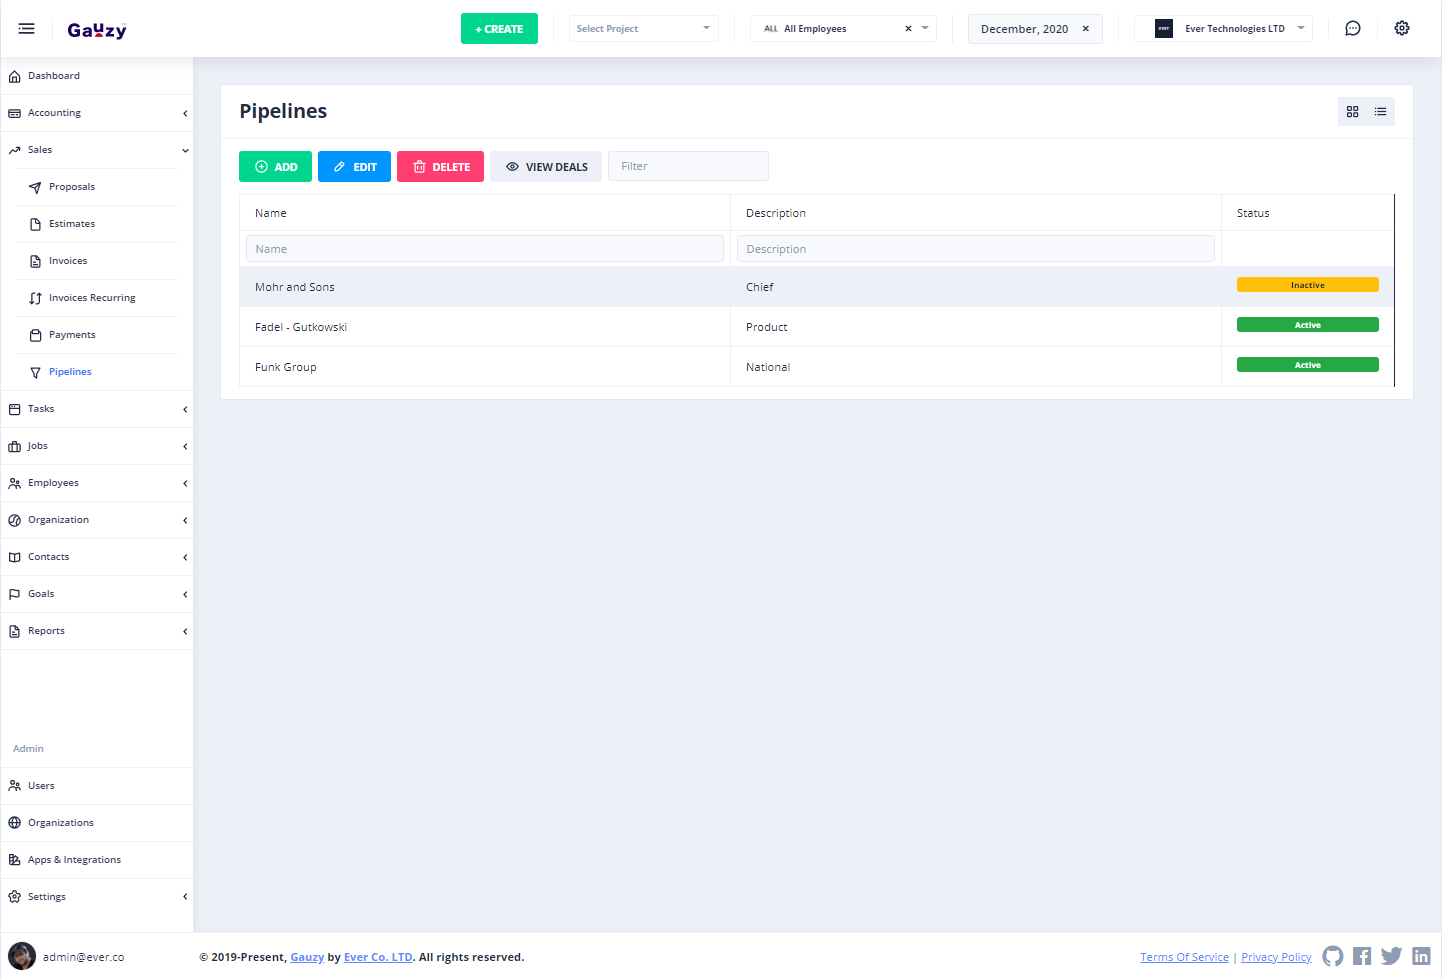
Task: Open the Ever Technologies LTD organization dropdown
Action: pos(1223,29)
